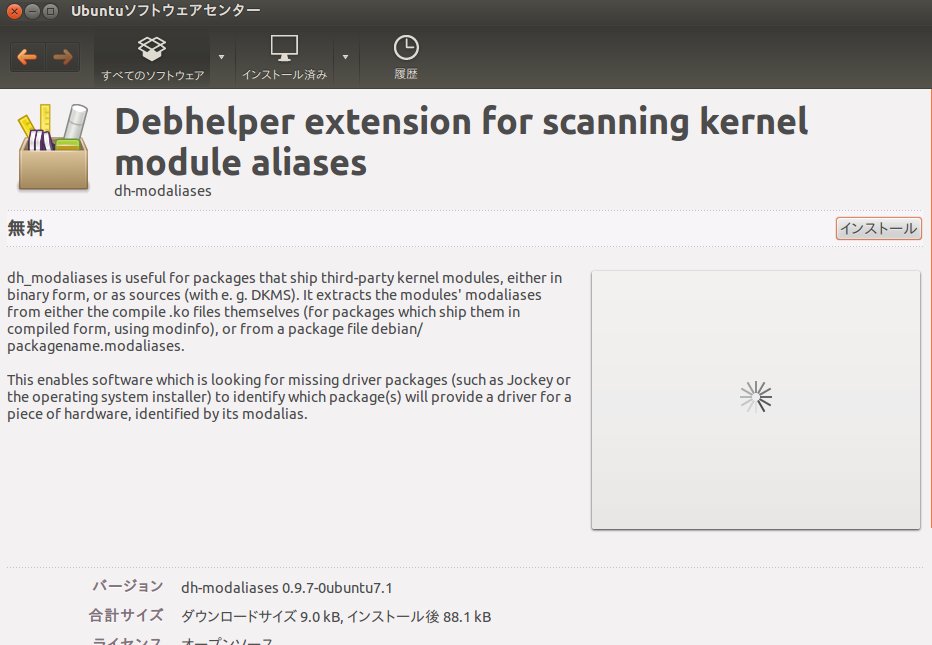Go forward with the right arrow button
The image size is (932, 645).
coord(62,57)
